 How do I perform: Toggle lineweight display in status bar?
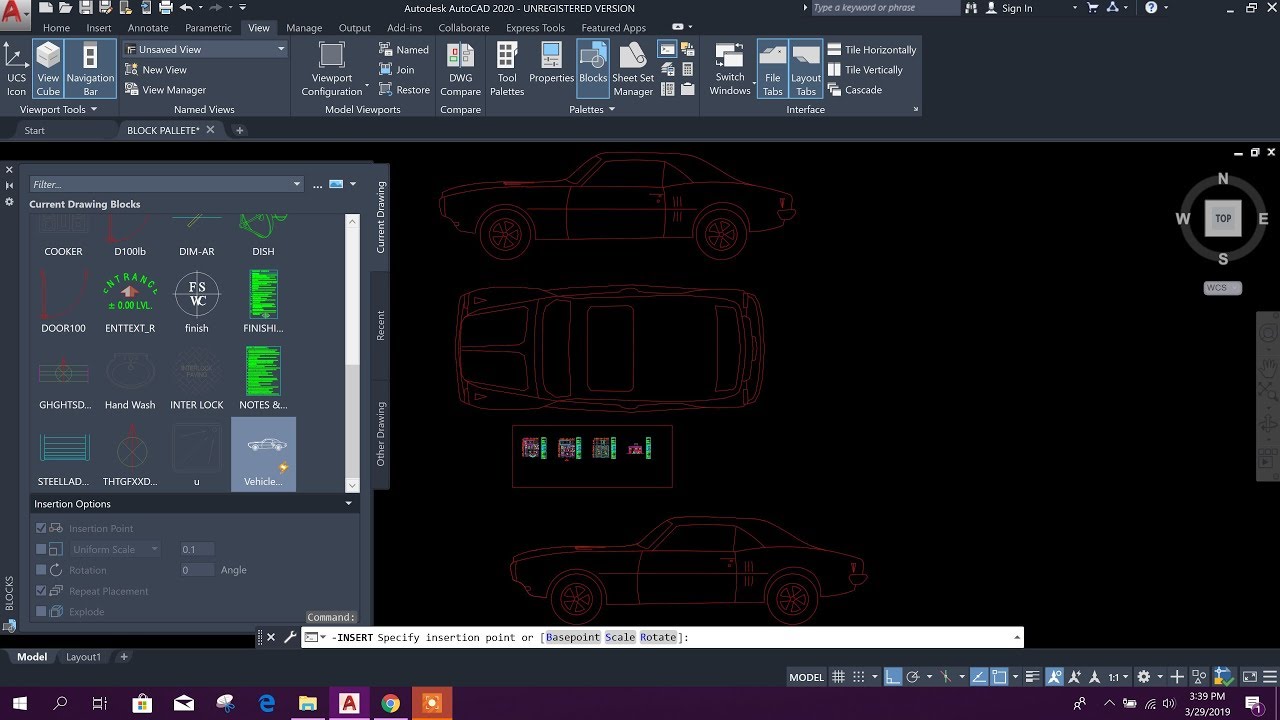click(x=1033, y=677)
